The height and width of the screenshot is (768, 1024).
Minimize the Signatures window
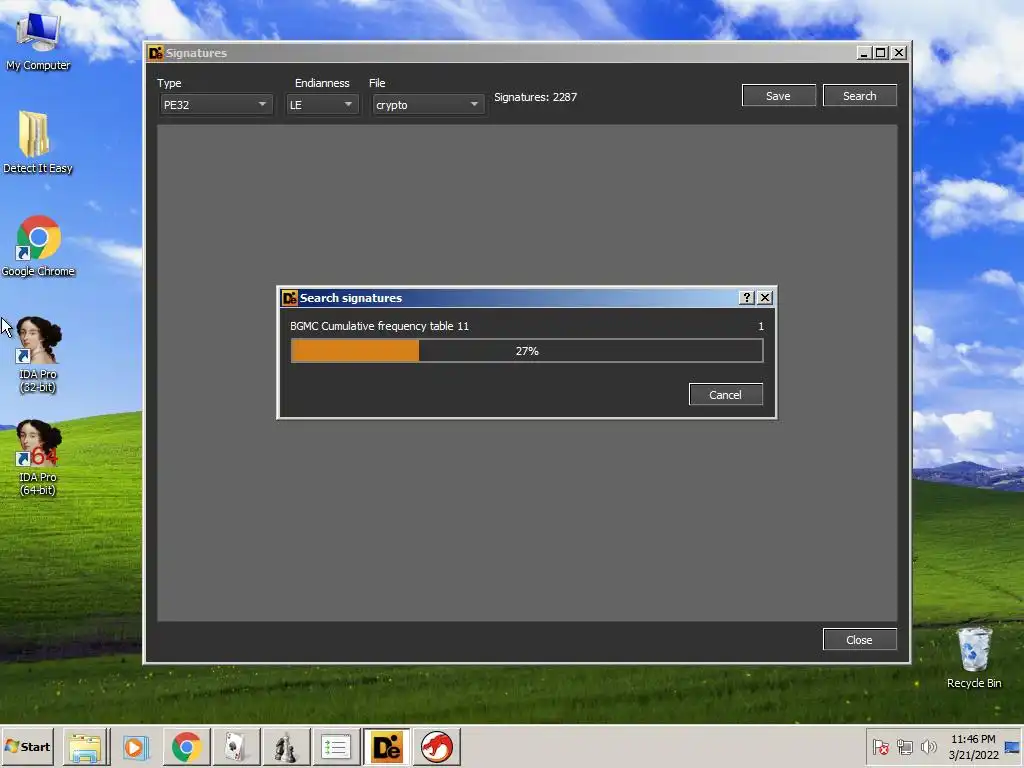point(863,53)
